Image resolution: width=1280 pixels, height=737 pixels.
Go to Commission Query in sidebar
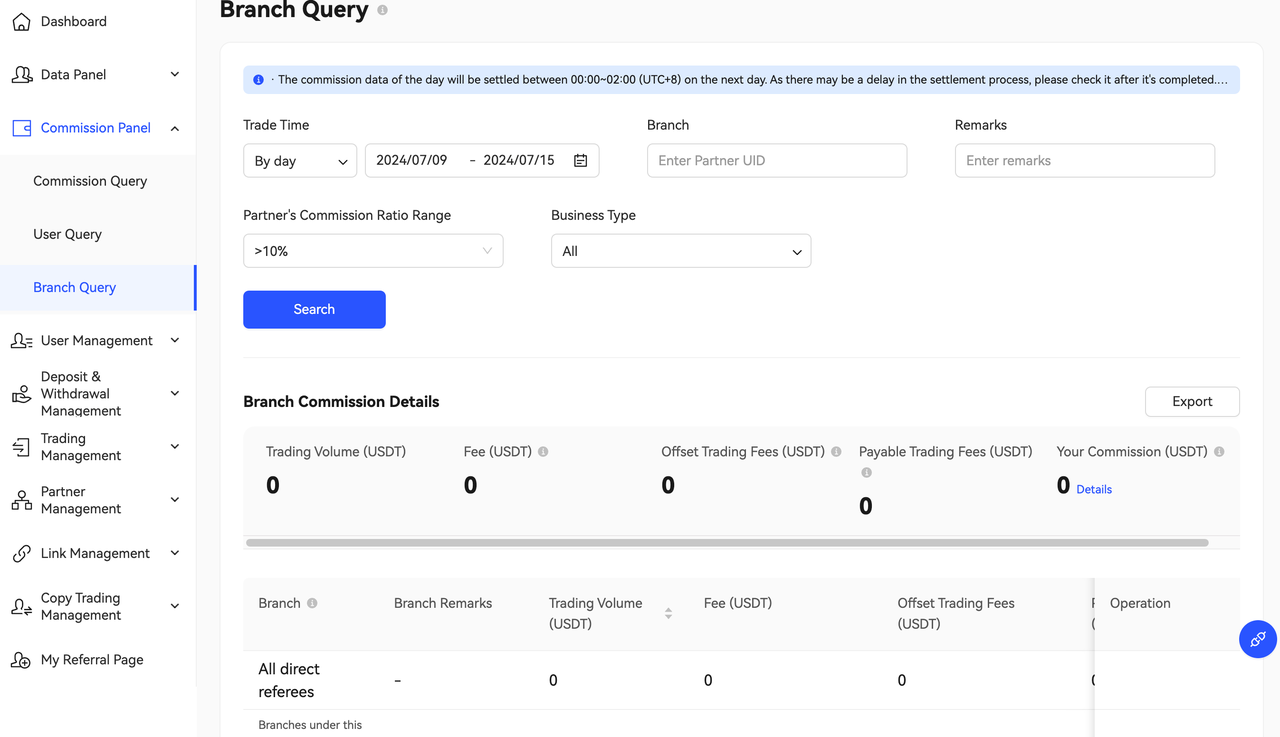tap(90, 181)
